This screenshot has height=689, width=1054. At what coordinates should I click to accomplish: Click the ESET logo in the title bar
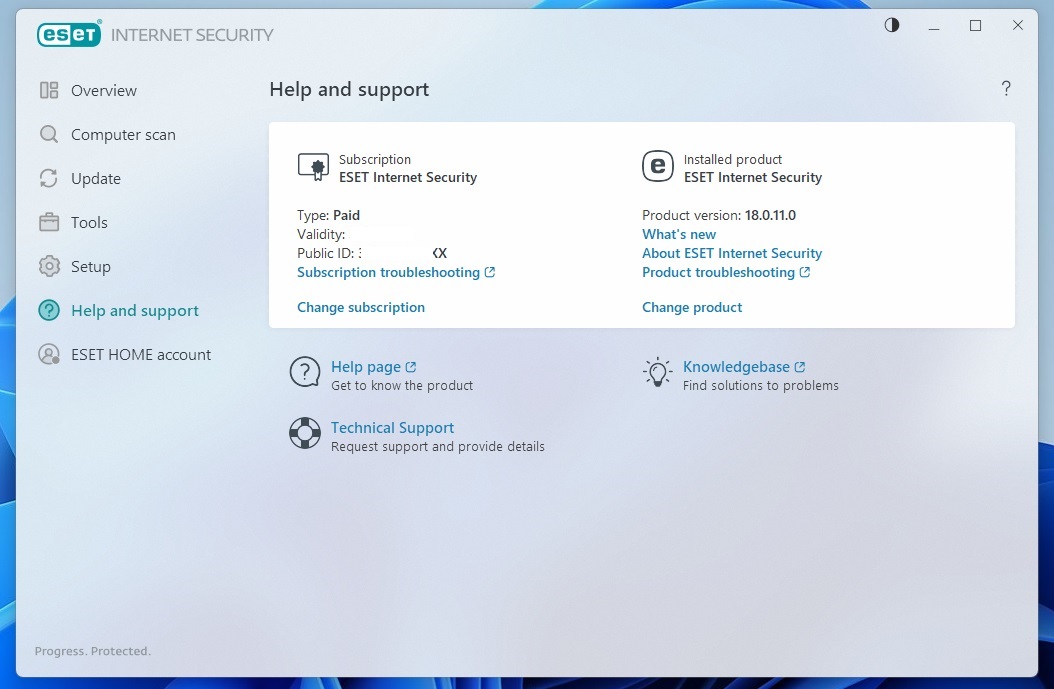(x=69, y=34)
